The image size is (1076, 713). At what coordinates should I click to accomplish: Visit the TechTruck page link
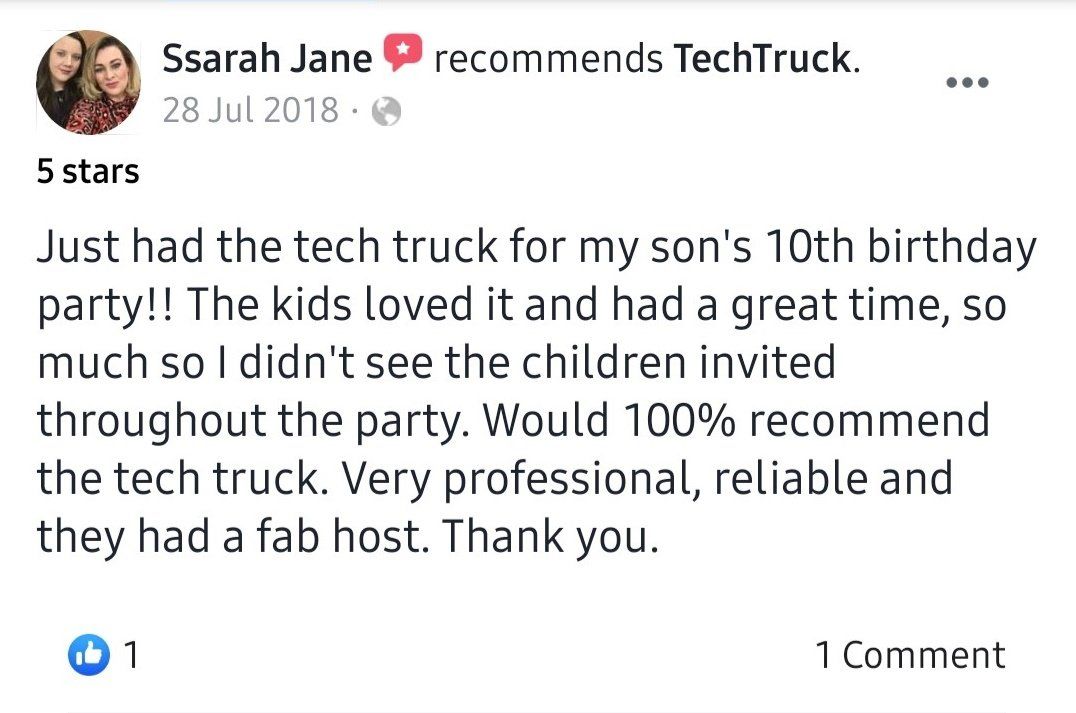coord(764,59)
